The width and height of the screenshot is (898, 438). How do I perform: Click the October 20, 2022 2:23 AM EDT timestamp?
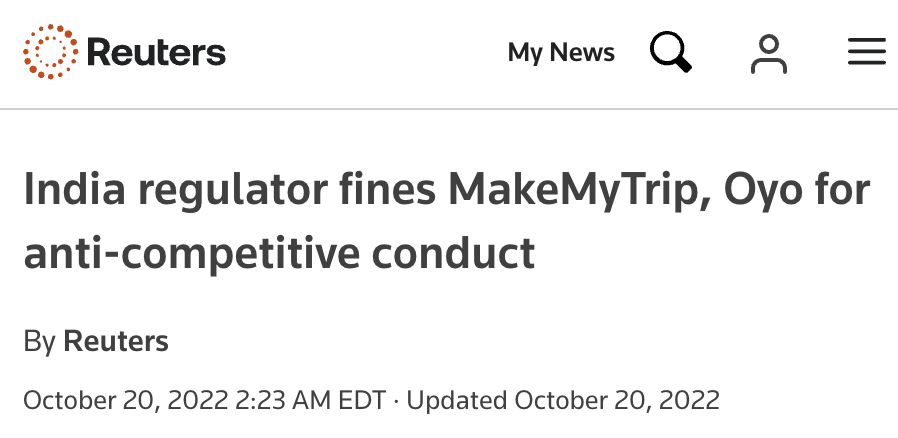click(x=204, y=400)
